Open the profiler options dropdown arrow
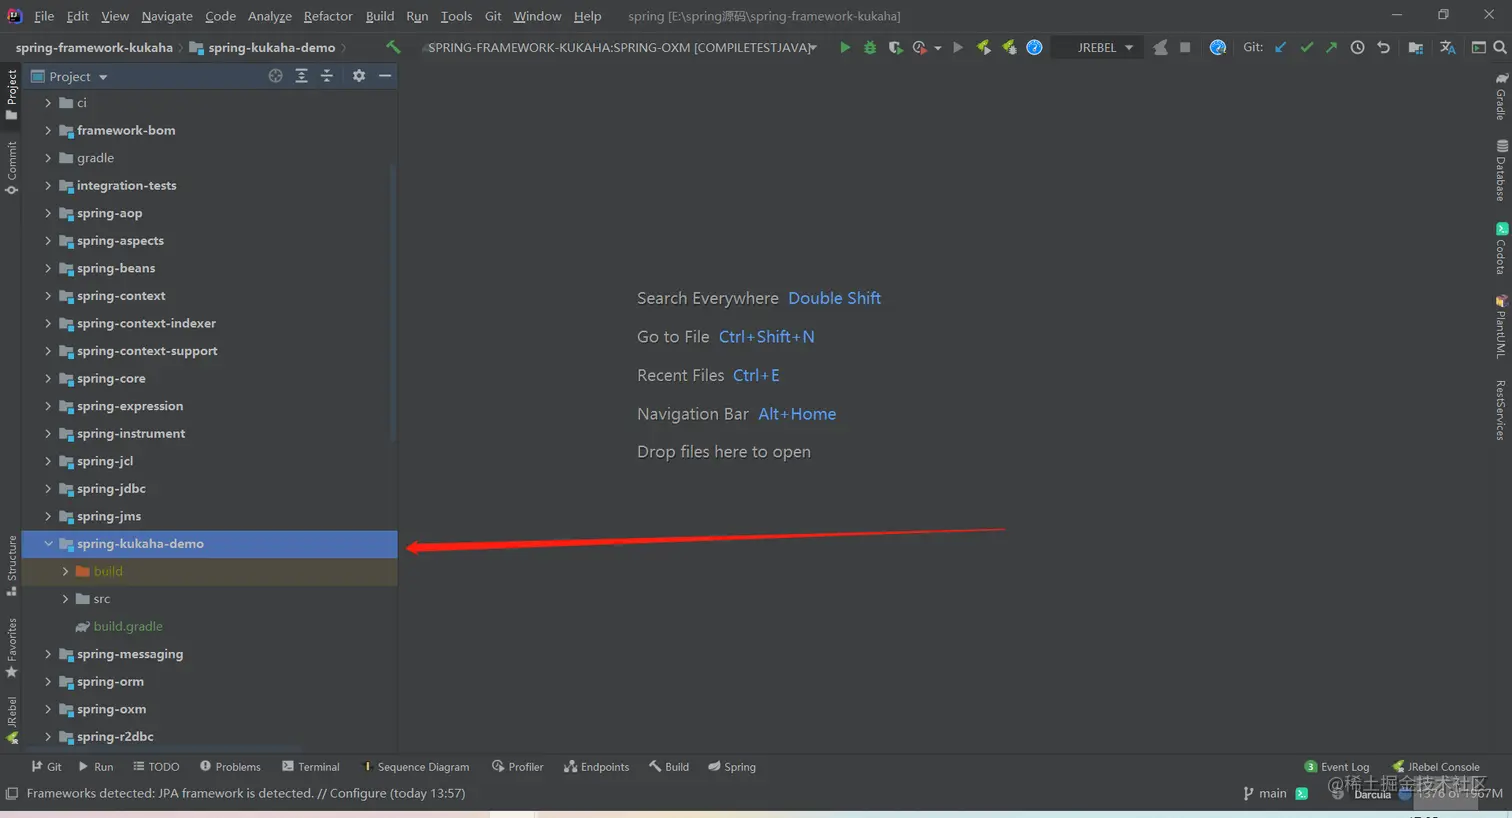 click(938, 48)
